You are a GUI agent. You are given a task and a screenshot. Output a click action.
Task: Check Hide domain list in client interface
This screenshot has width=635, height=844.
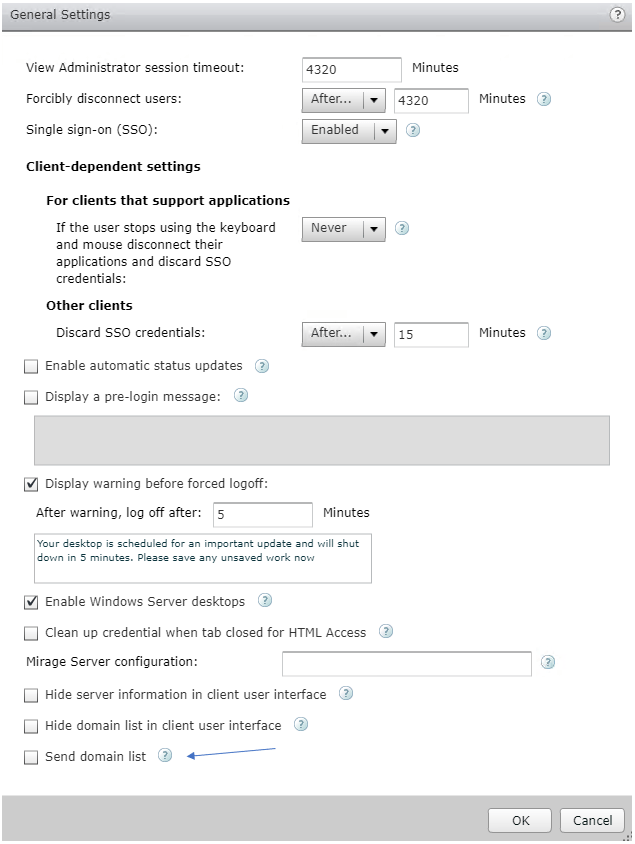point(31,725)
